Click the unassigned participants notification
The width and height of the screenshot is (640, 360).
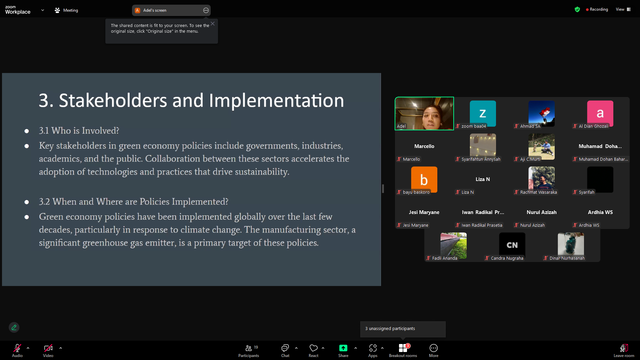[x=403, y=329]
